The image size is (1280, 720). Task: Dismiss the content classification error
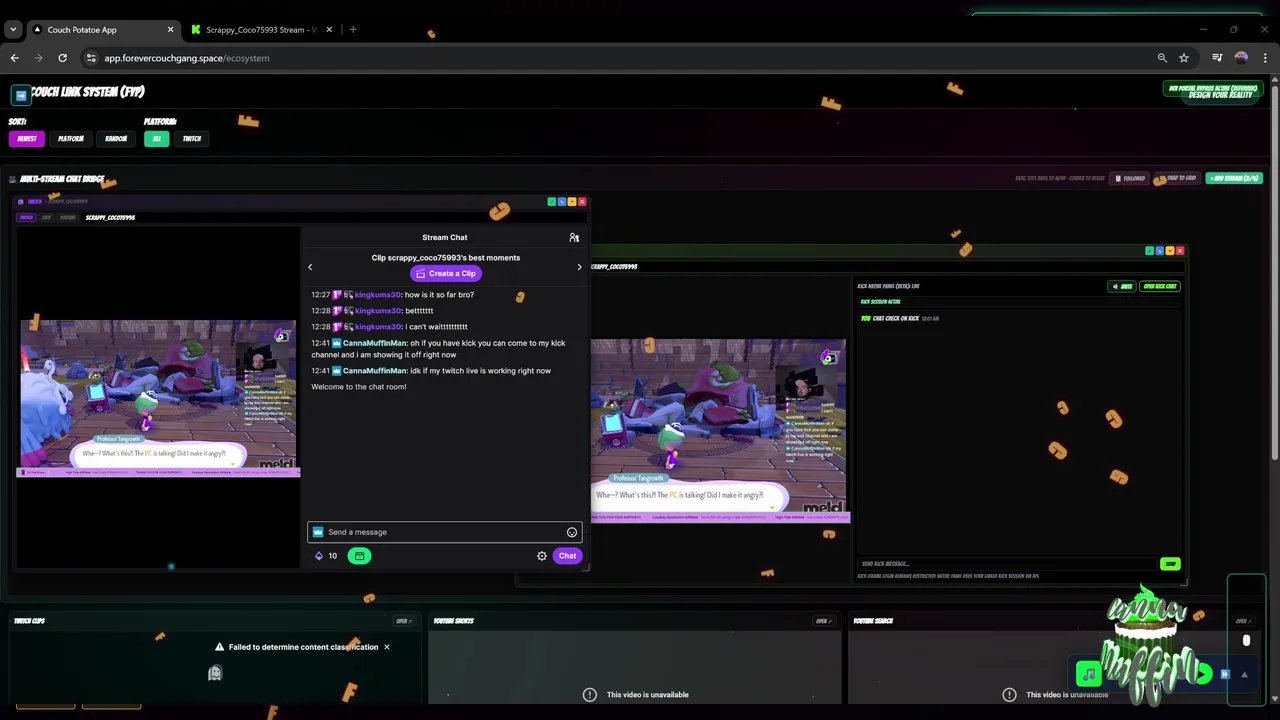coord(387,647)
